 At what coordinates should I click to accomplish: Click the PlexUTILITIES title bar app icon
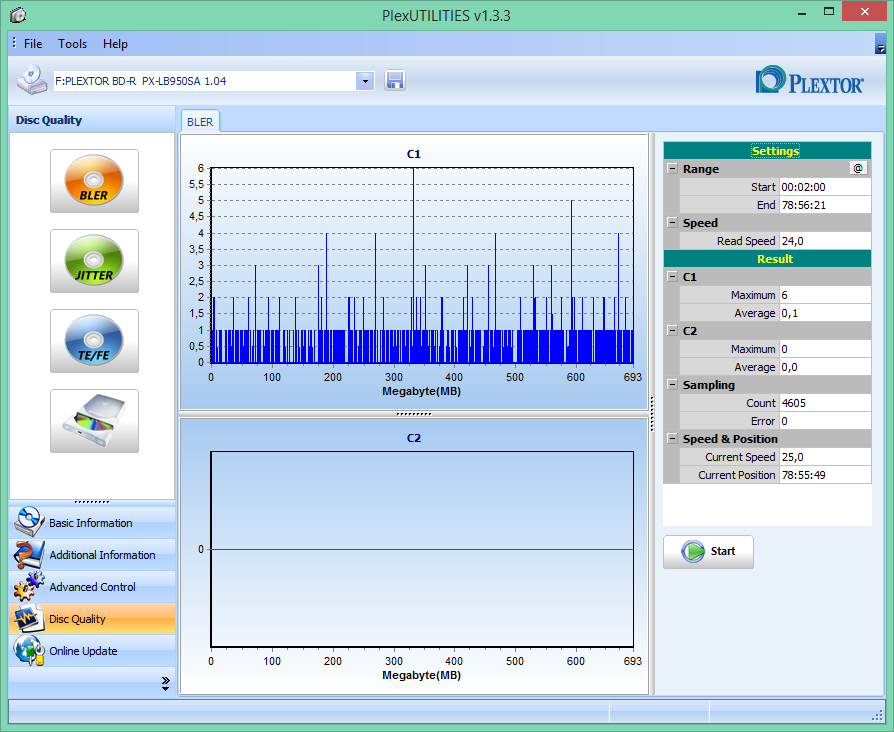pyautogui.click(x=18, y=15)
